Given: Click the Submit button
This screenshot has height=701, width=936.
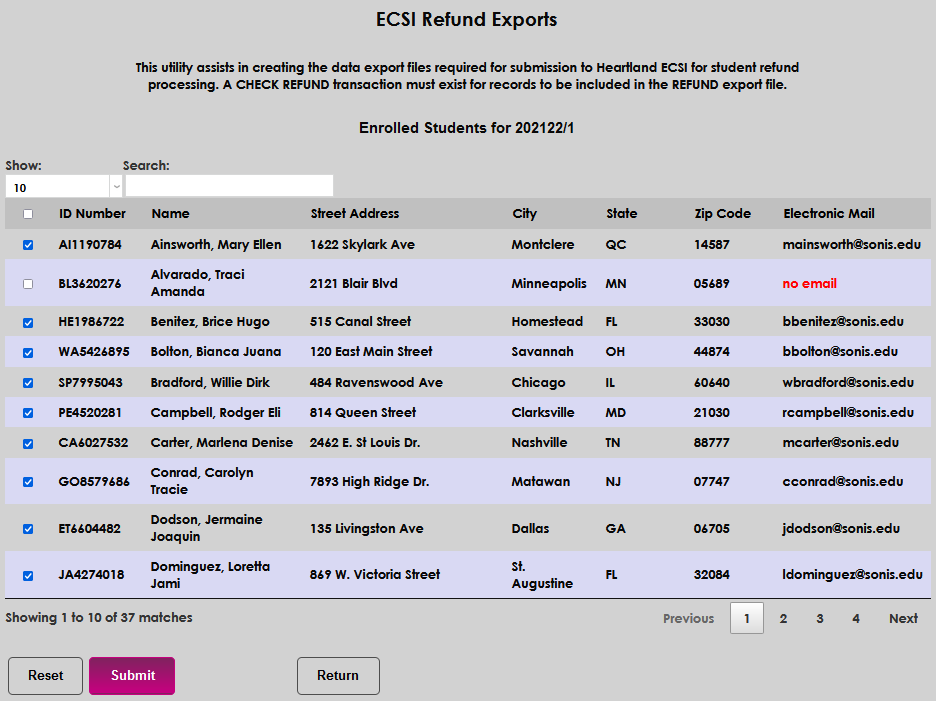Looking at the screenshot, I should coord(131,676).
